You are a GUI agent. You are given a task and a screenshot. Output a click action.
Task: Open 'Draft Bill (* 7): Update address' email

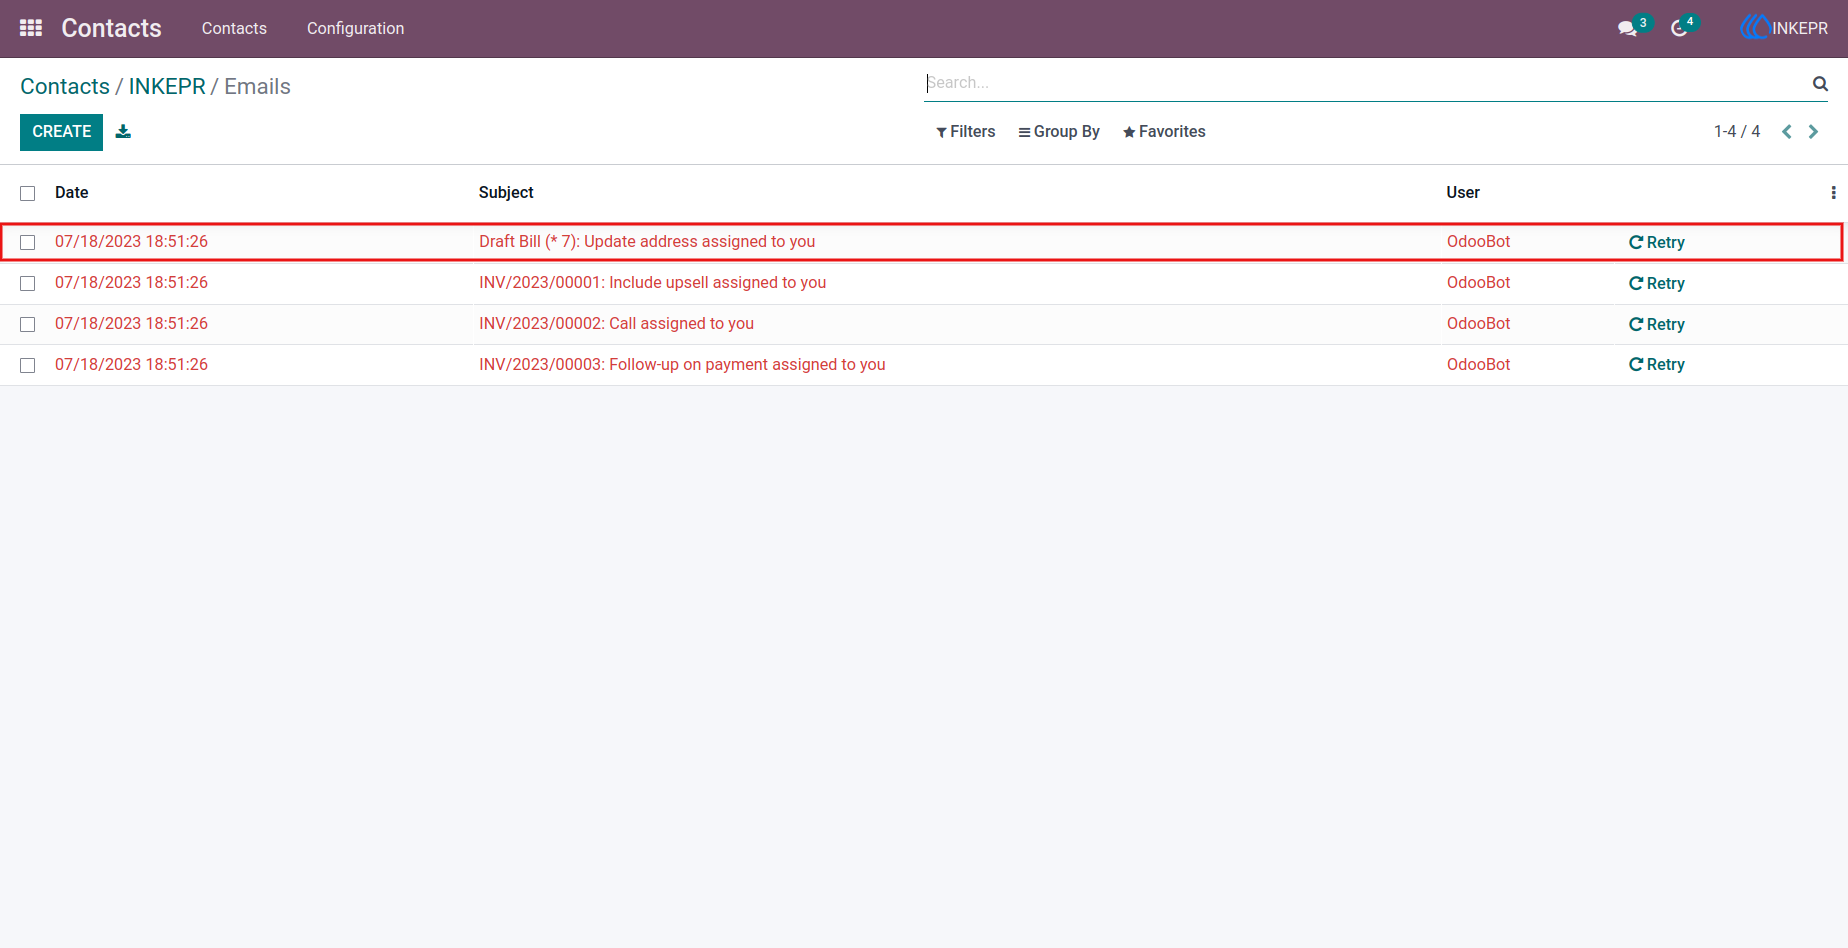tap(647, 242)
